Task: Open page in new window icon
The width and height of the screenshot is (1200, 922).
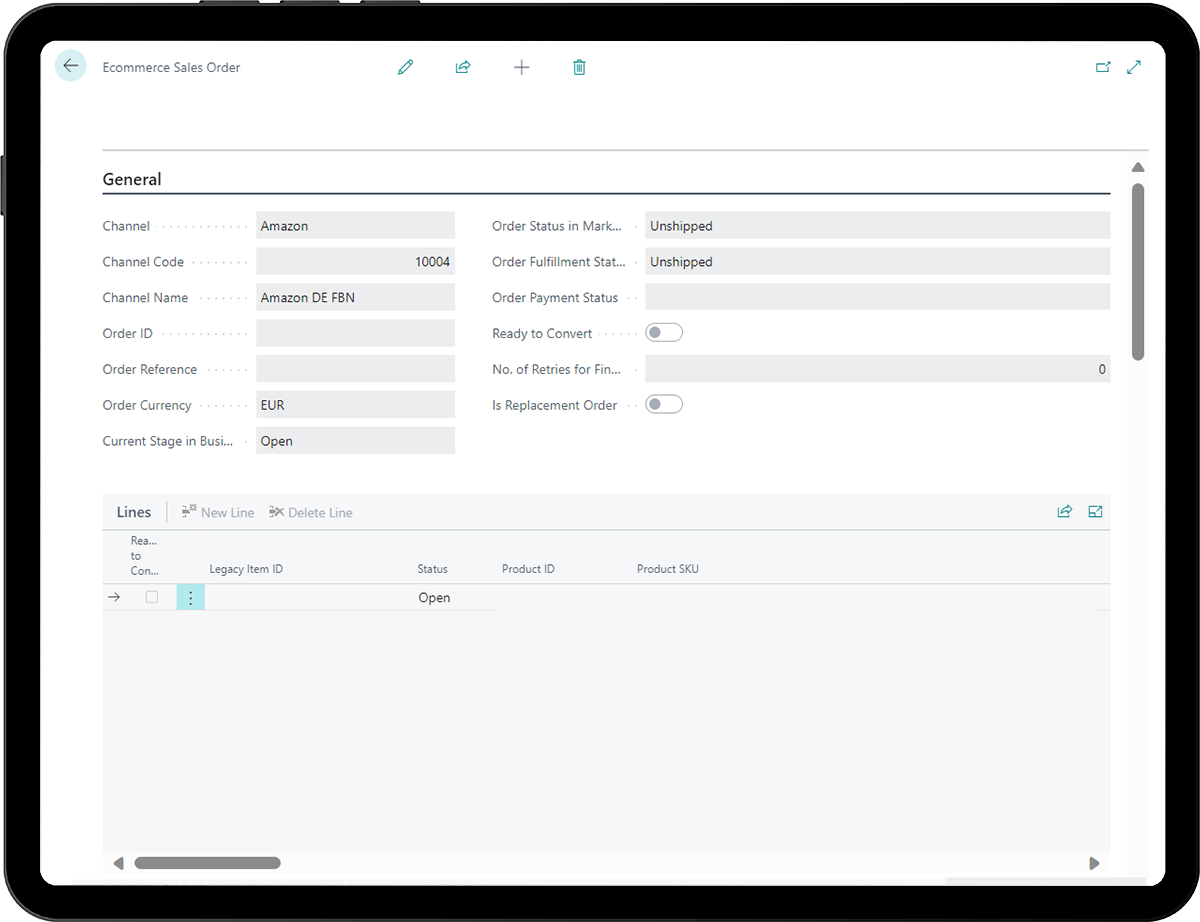Action: click(1103, 67)
